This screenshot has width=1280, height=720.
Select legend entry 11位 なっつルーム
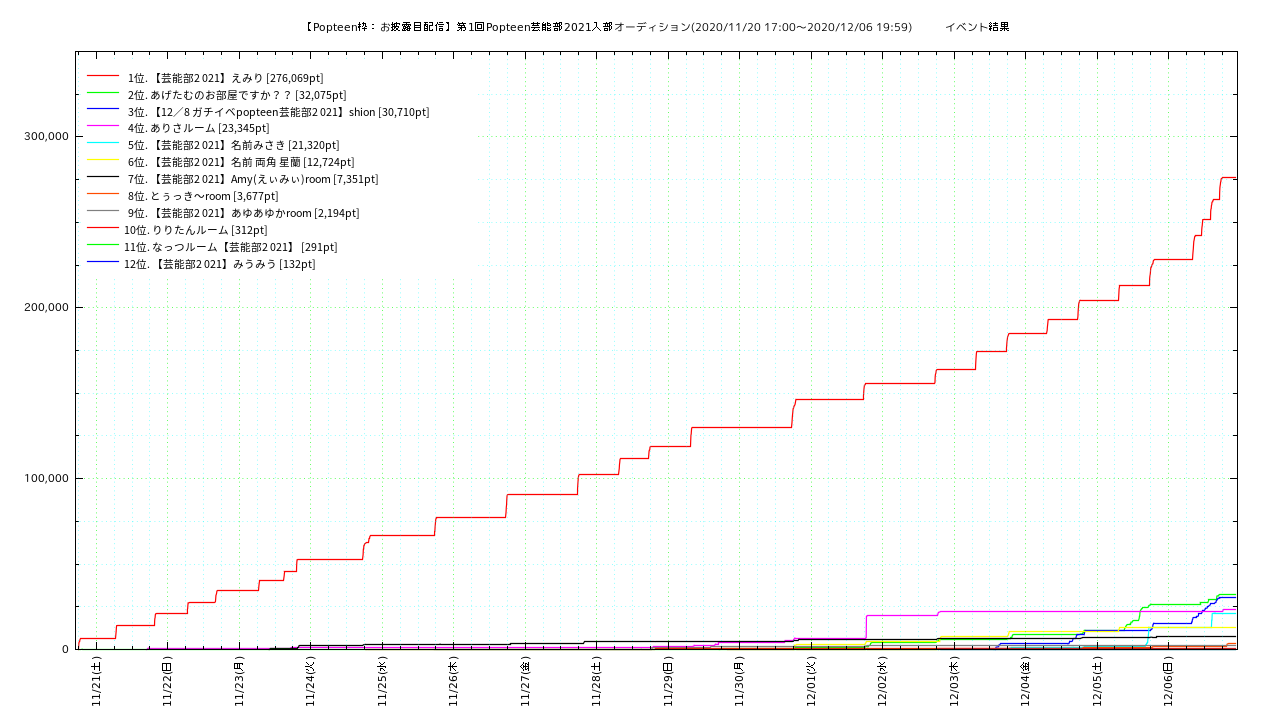(x=230, y=247)
